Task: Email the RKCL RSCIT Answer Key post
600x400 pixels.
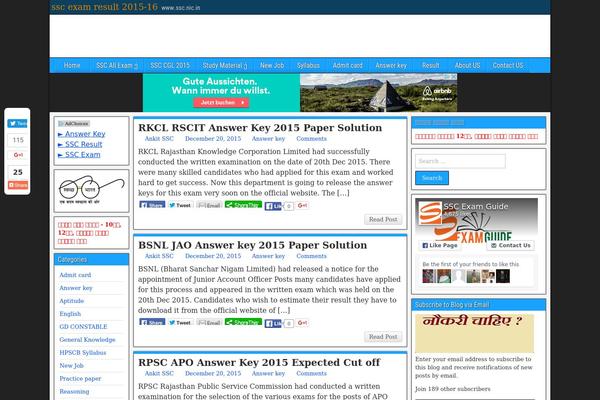Action: pyautogui.click(x=209, y=205)
